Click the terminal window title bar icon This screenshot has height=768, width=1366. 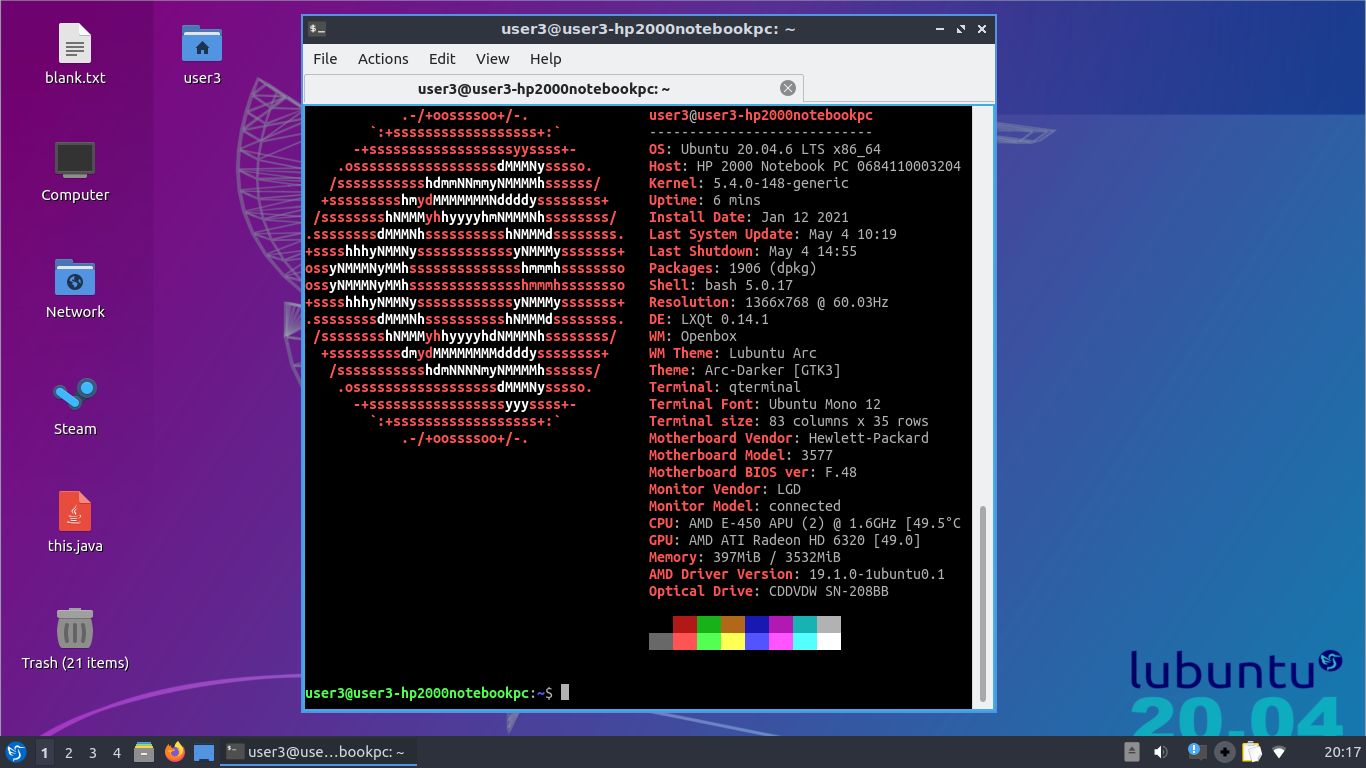(x=317, y=29)
